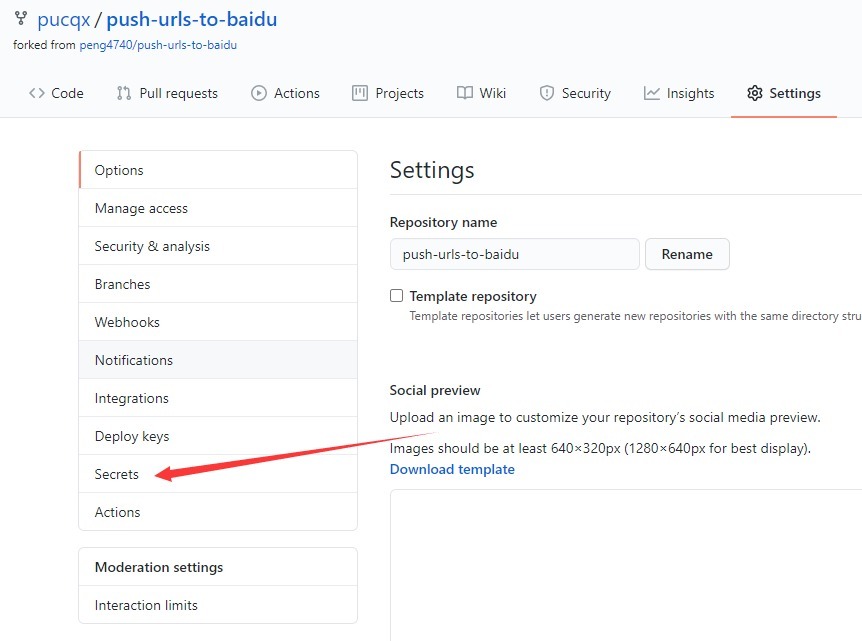This screenshot has width=862, height=641.
Task: Click the Pull requests icon
Action: pos(124,93)
